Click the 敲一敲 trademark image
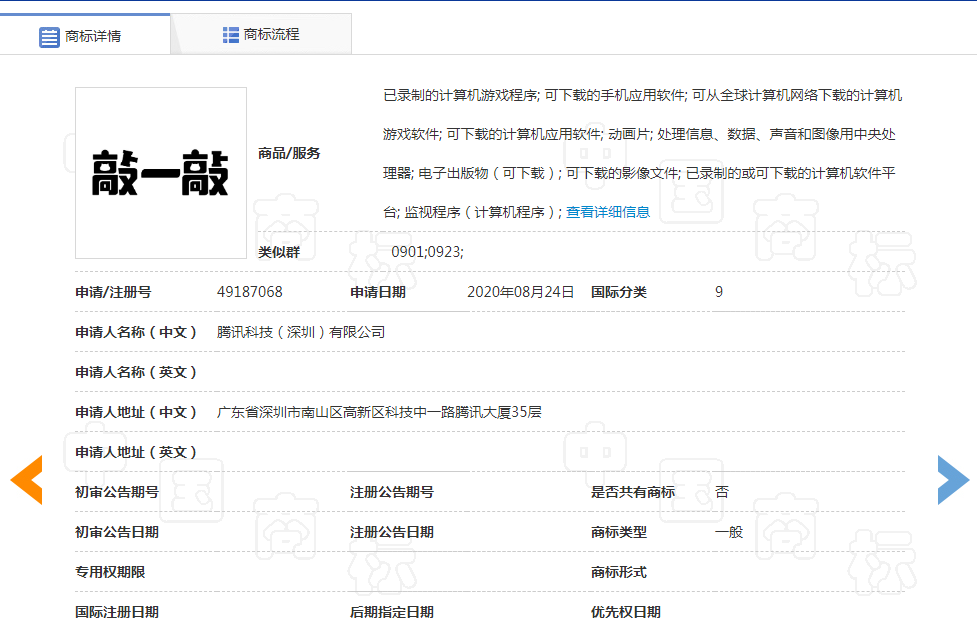Viewport: 977px width, 623px height. tap(160, 174)
